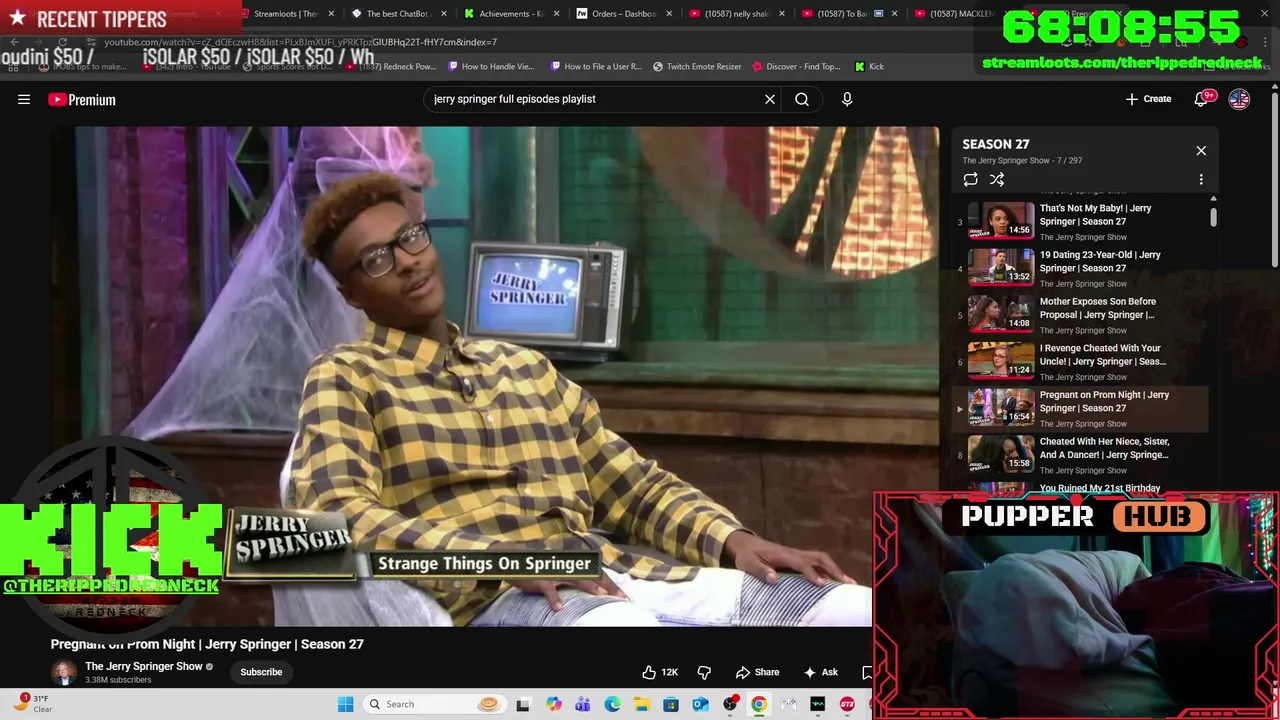This screenshot has width=1280, height=720.
Task: Open the Kick bookmark
Action: pos(869,66)
